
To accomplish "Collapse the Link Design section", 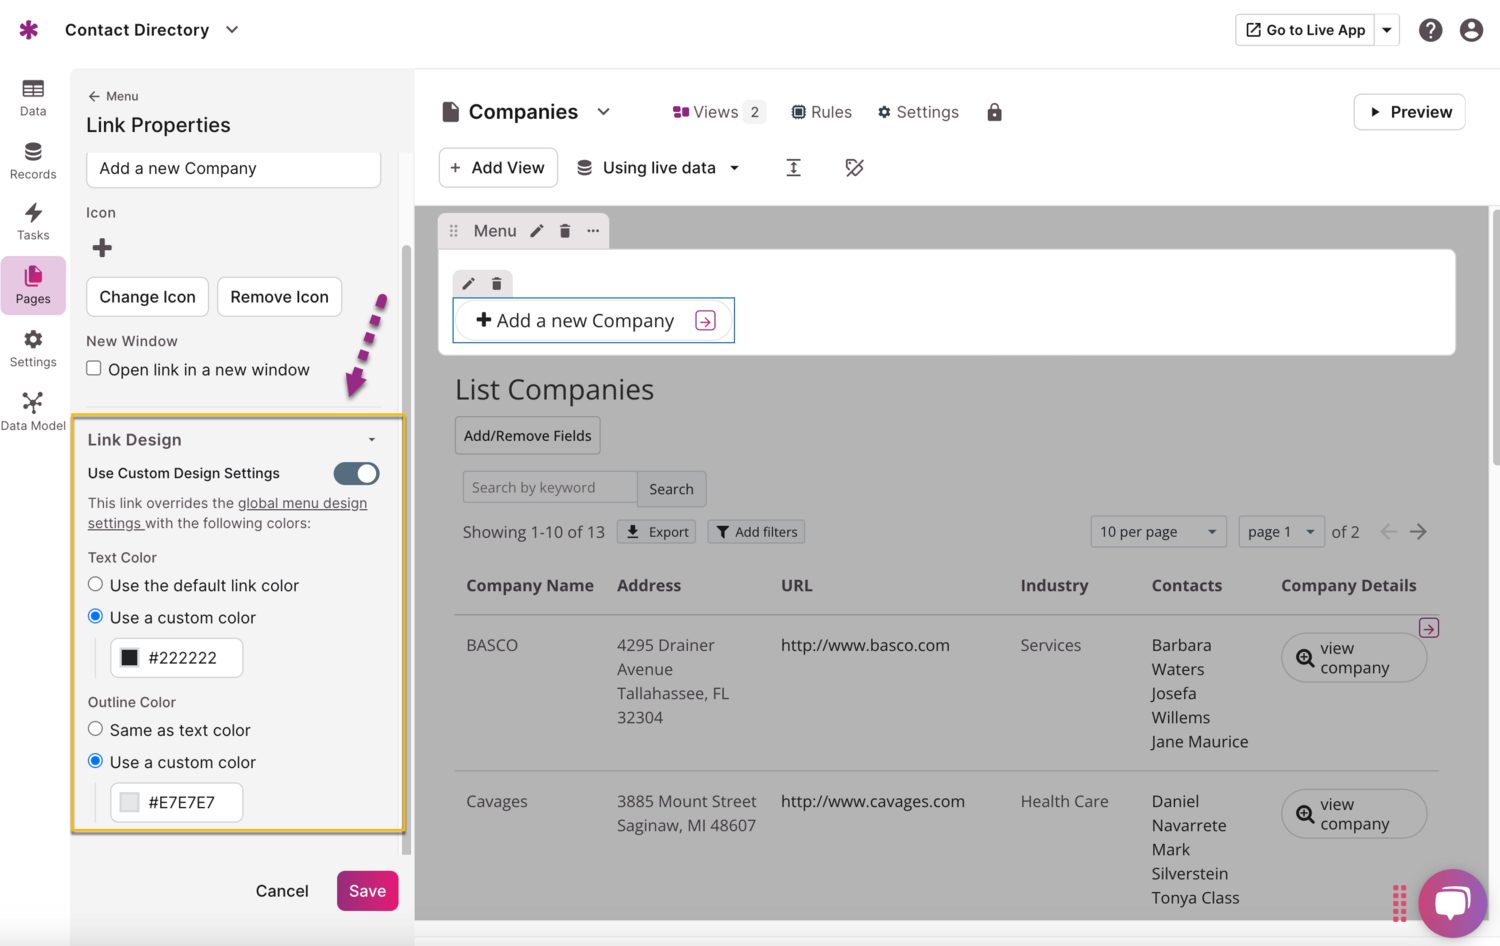I will [371, 440].
